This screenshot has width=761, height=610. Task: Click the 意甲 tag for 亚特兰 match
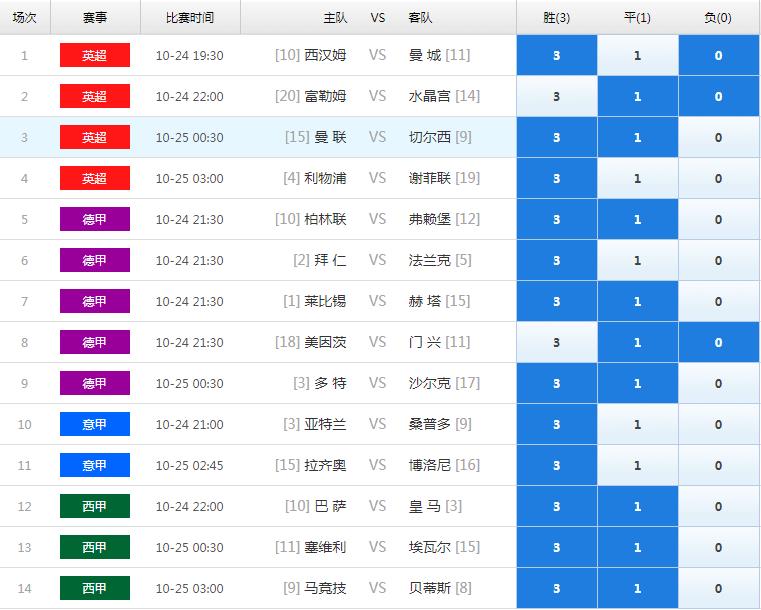click(95, 424)
